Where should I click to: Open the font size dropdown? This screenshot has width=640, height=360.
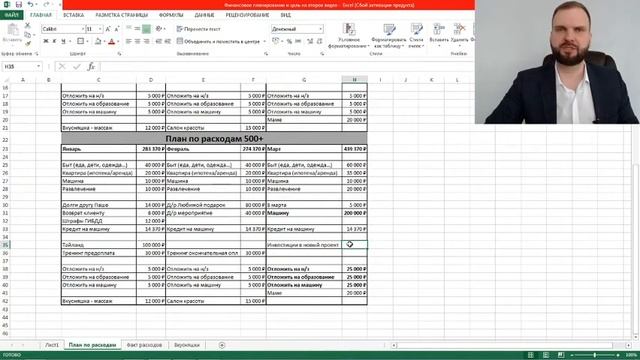click(x=100, y=29)
